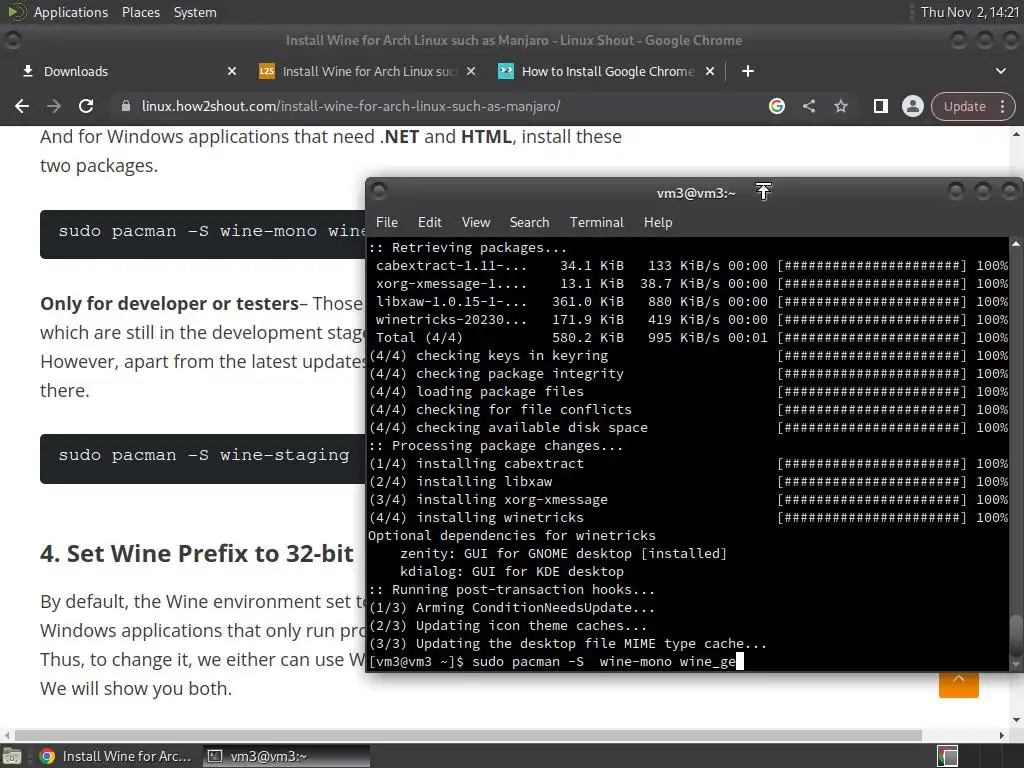
Task: Click the favicon on How to Install Chrome tab
Action: 505,71
